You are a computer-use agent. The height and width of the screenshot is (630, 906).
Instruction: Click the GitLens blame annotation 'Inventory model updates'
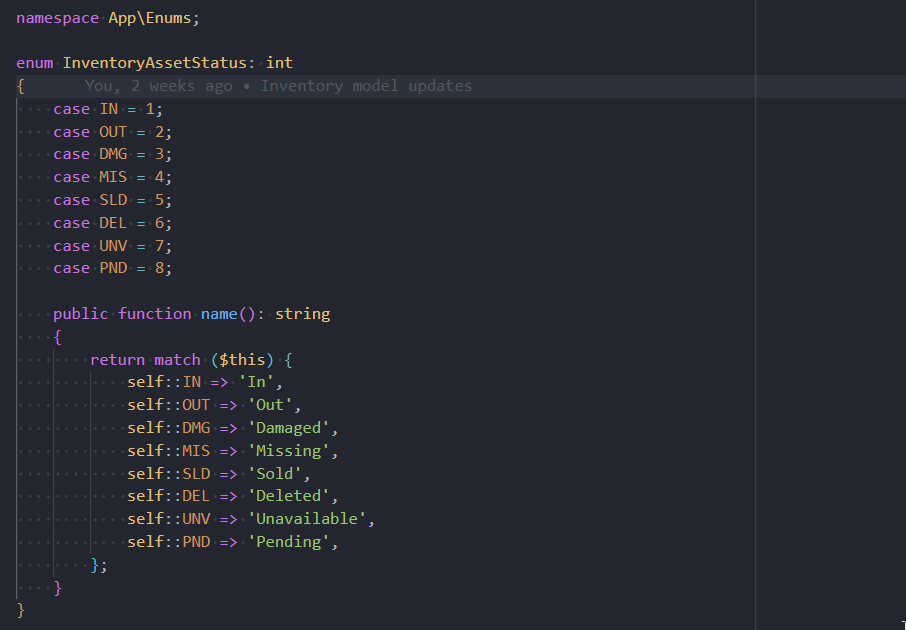366,86
